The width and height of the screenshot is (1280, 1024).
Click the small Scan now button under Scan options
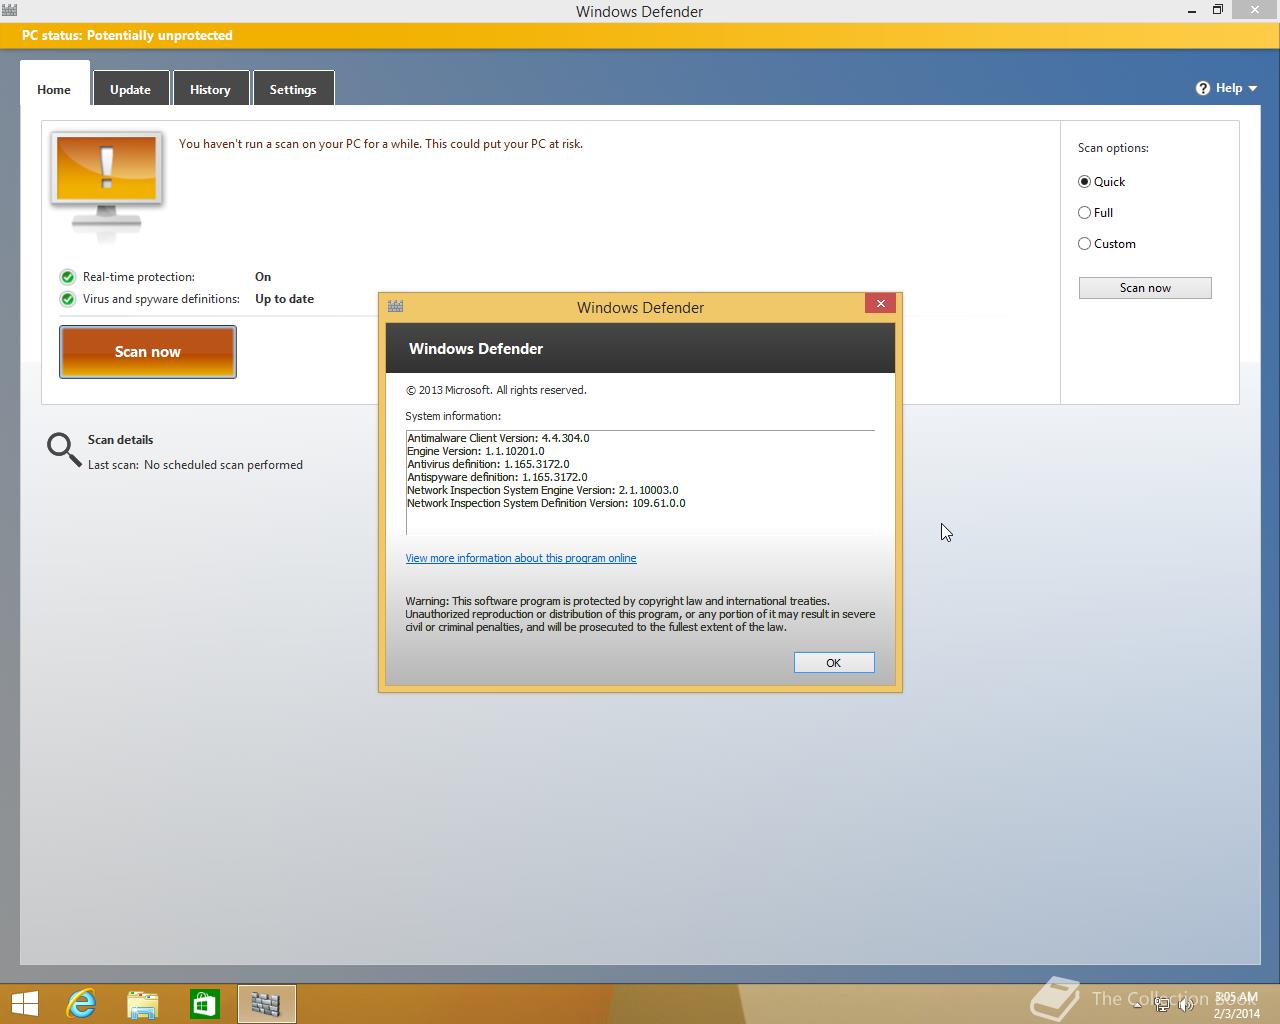1145,288
